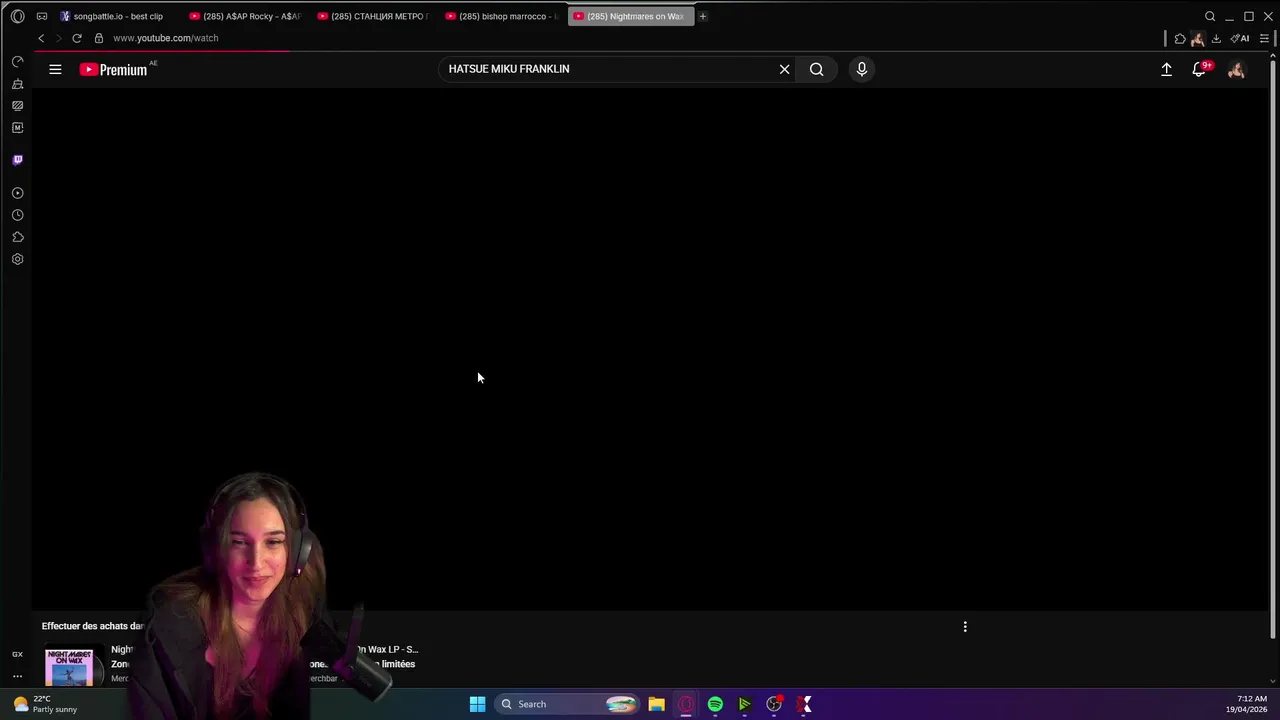Open the YouTube guide hamburger menu
The height and width of the screenshot is (720, 1280).
[55, 69]
